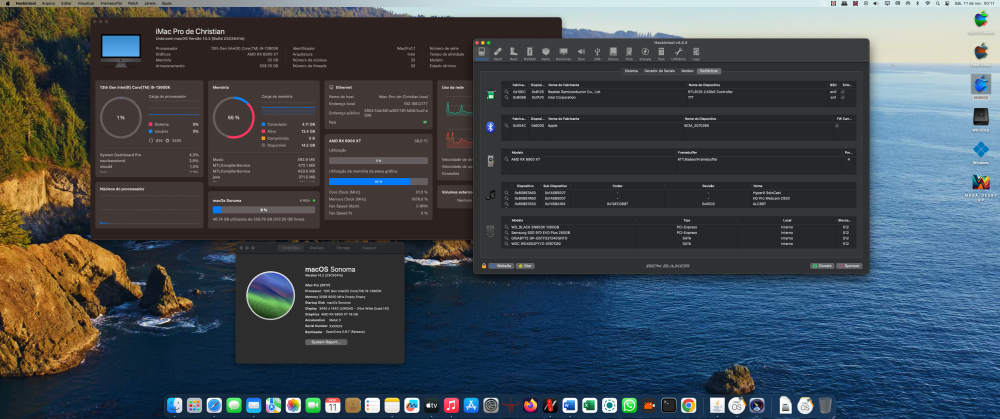Viewport: 1000px width, 419px height.
Task: Open Terminal from the Dock
Action: click(668, 405)
